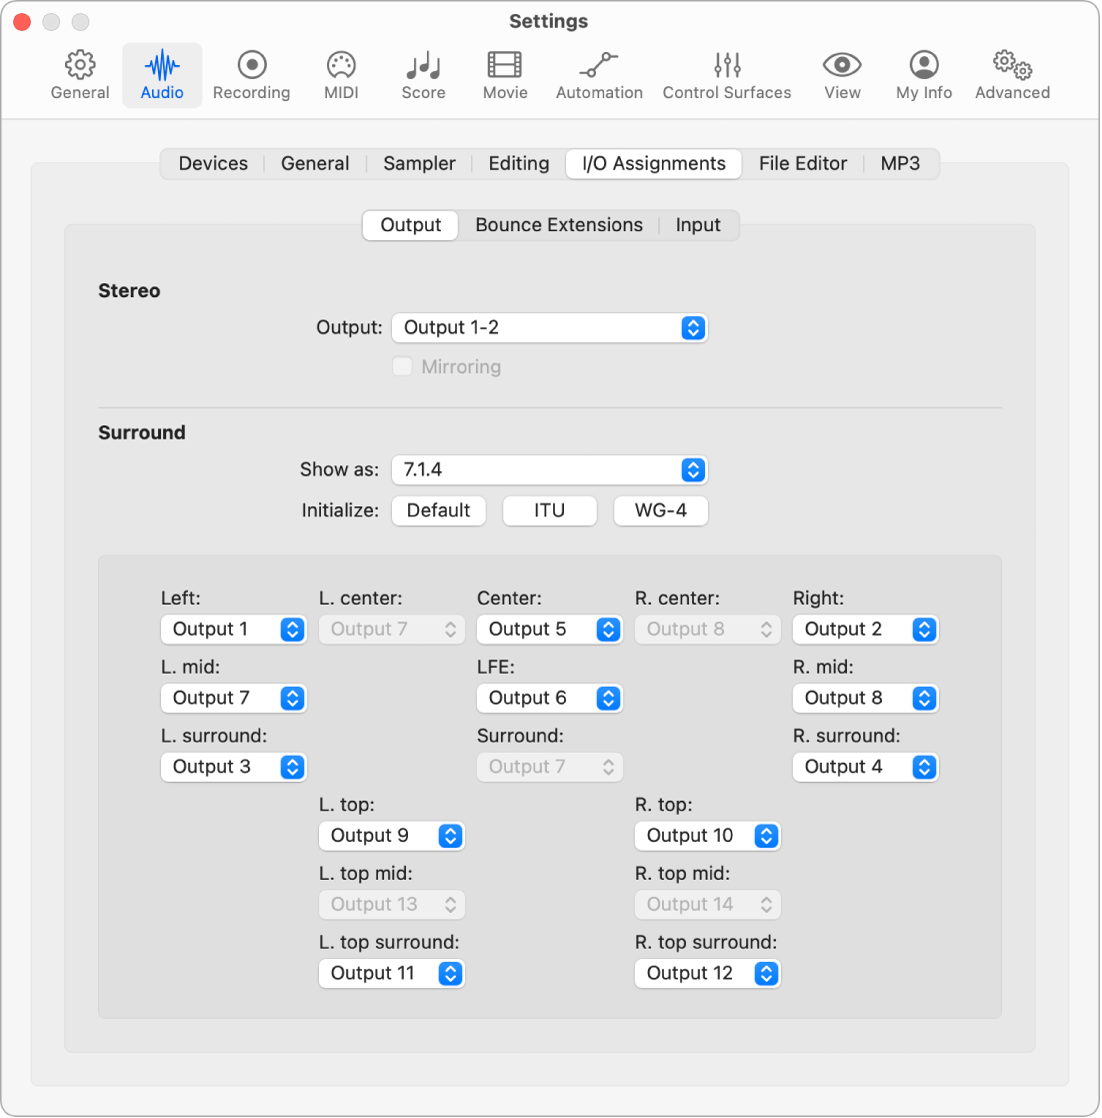Open the Stereo Output 1-2 dropdown
This screenshot has width=1102, height=1118.
[550, 328]
